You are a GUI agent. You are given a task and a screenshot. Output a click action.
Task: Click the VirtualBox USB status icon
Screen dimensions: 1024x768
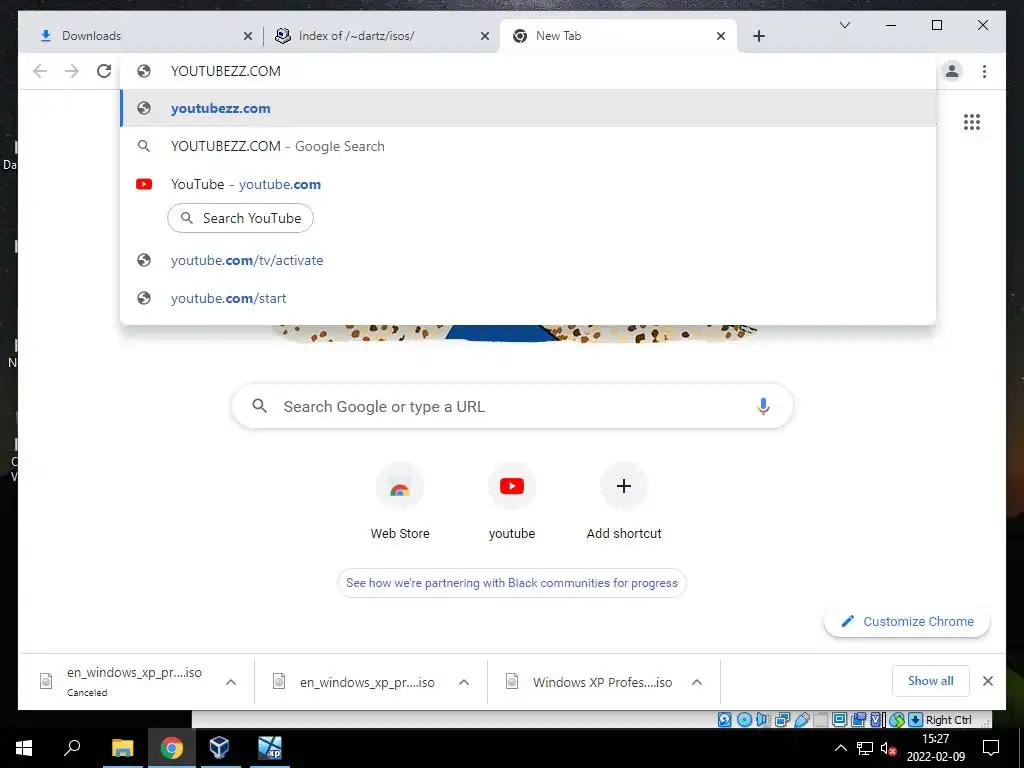[x=802, y=720]
